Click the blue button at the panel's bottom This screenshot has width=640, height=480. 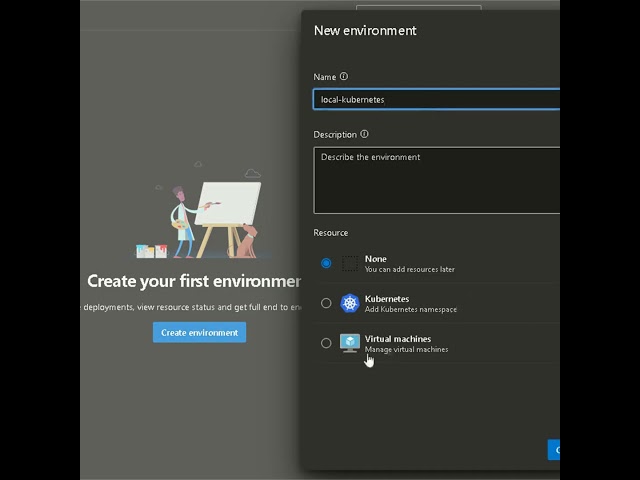(x=554, y=450)
